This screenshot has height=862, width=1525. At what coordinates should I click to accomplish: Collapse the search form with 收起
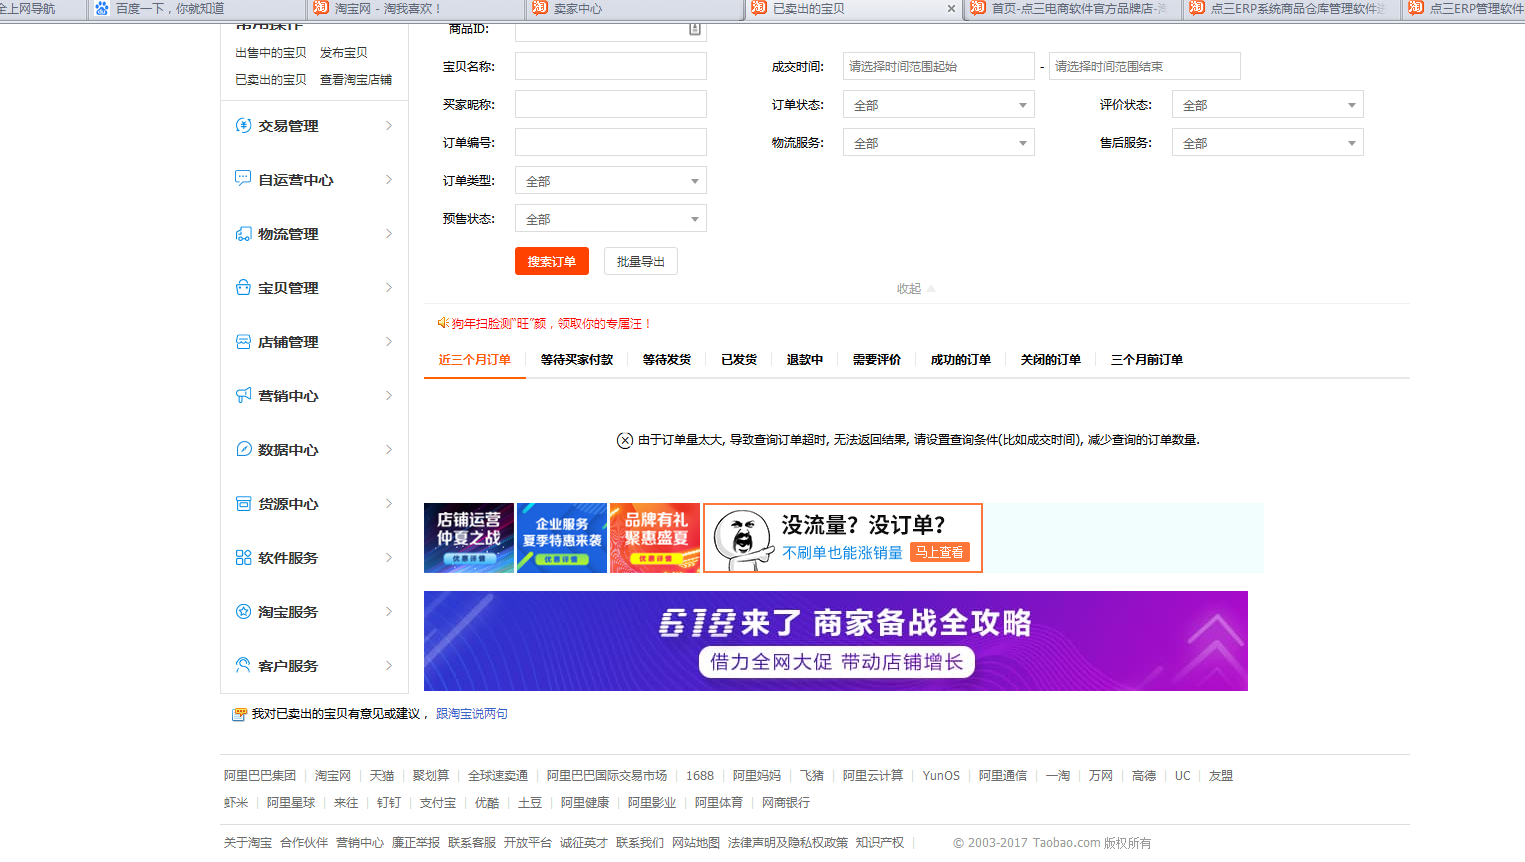(915, 289)
